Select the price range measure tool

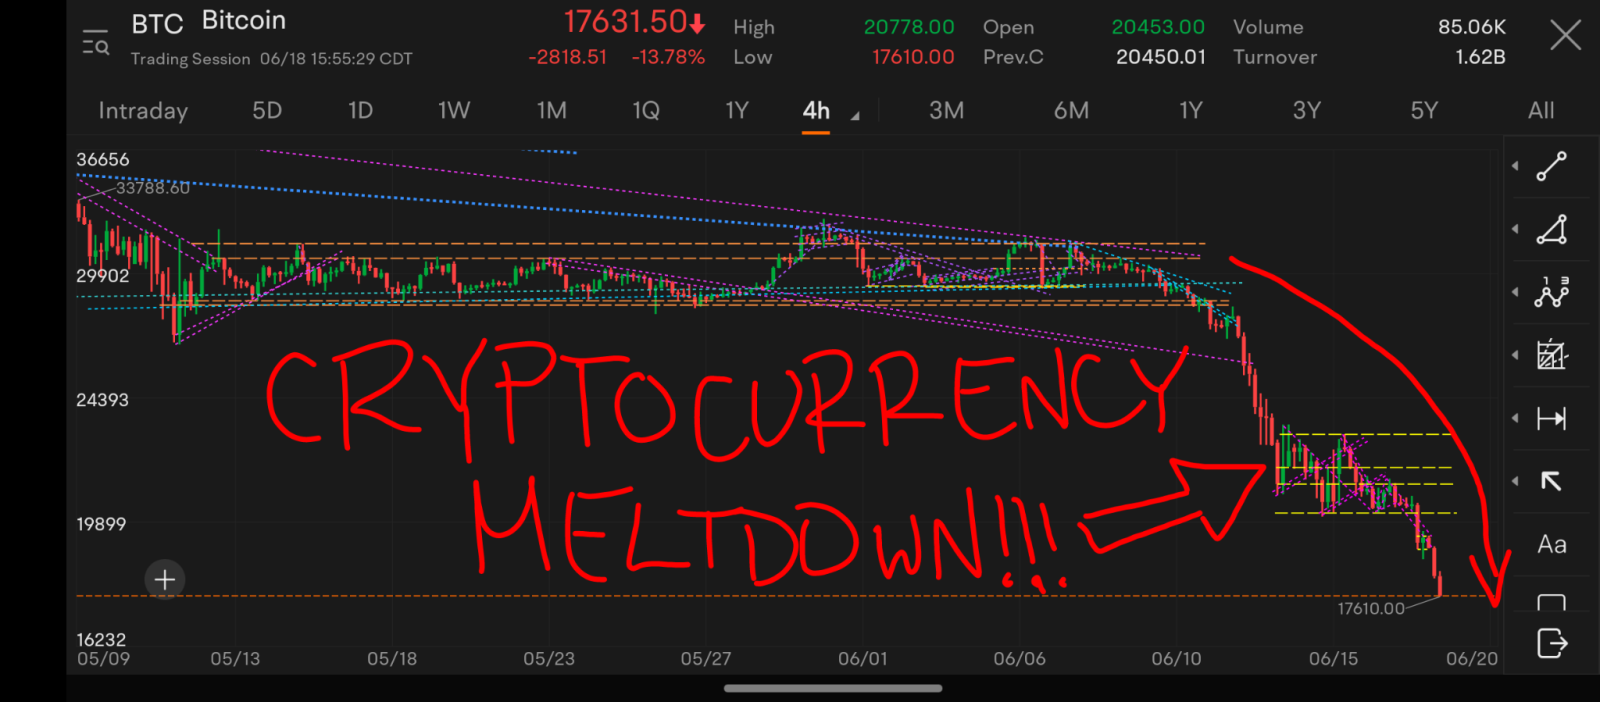pos(1551,418)
